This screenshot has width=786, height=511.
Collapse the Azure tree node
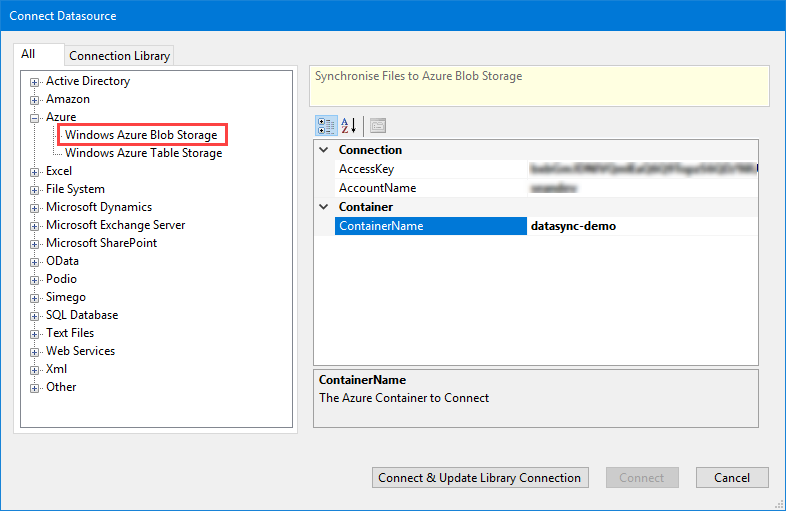point(34,118)
